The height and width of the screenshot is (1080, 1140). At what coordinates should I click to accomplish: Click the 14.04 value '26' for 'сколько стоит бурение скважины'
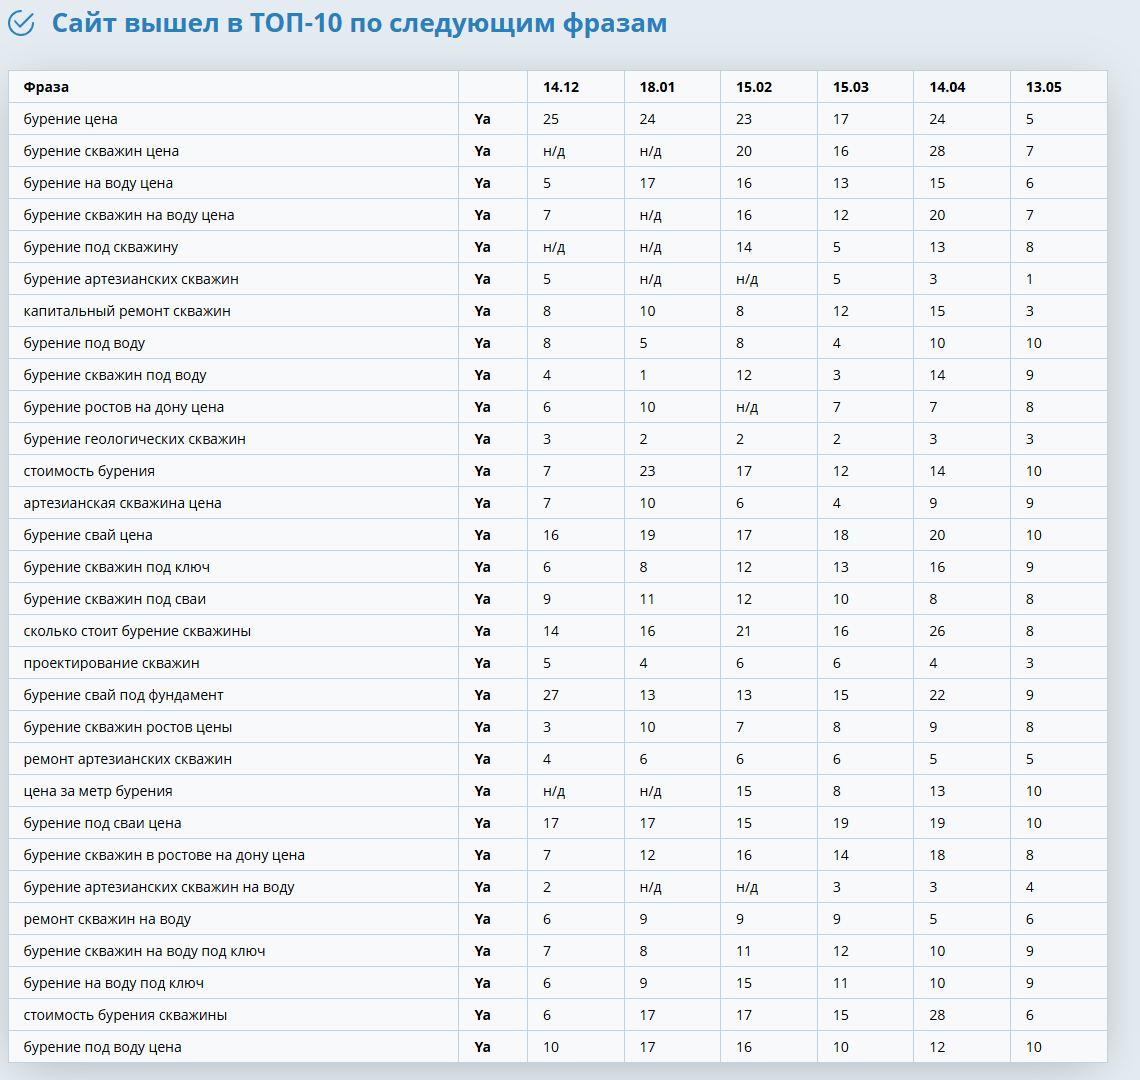937,631
